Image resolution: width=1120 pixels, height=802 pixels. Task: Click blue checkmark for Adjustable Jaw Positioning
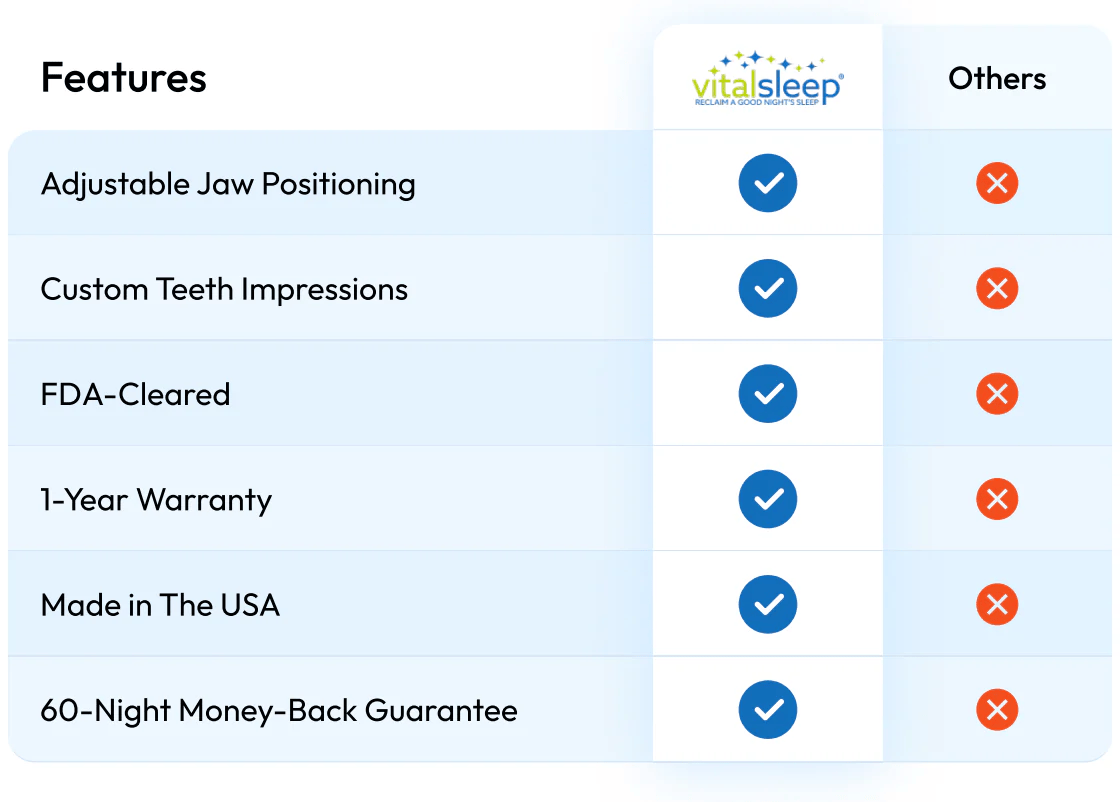[768, 183]
